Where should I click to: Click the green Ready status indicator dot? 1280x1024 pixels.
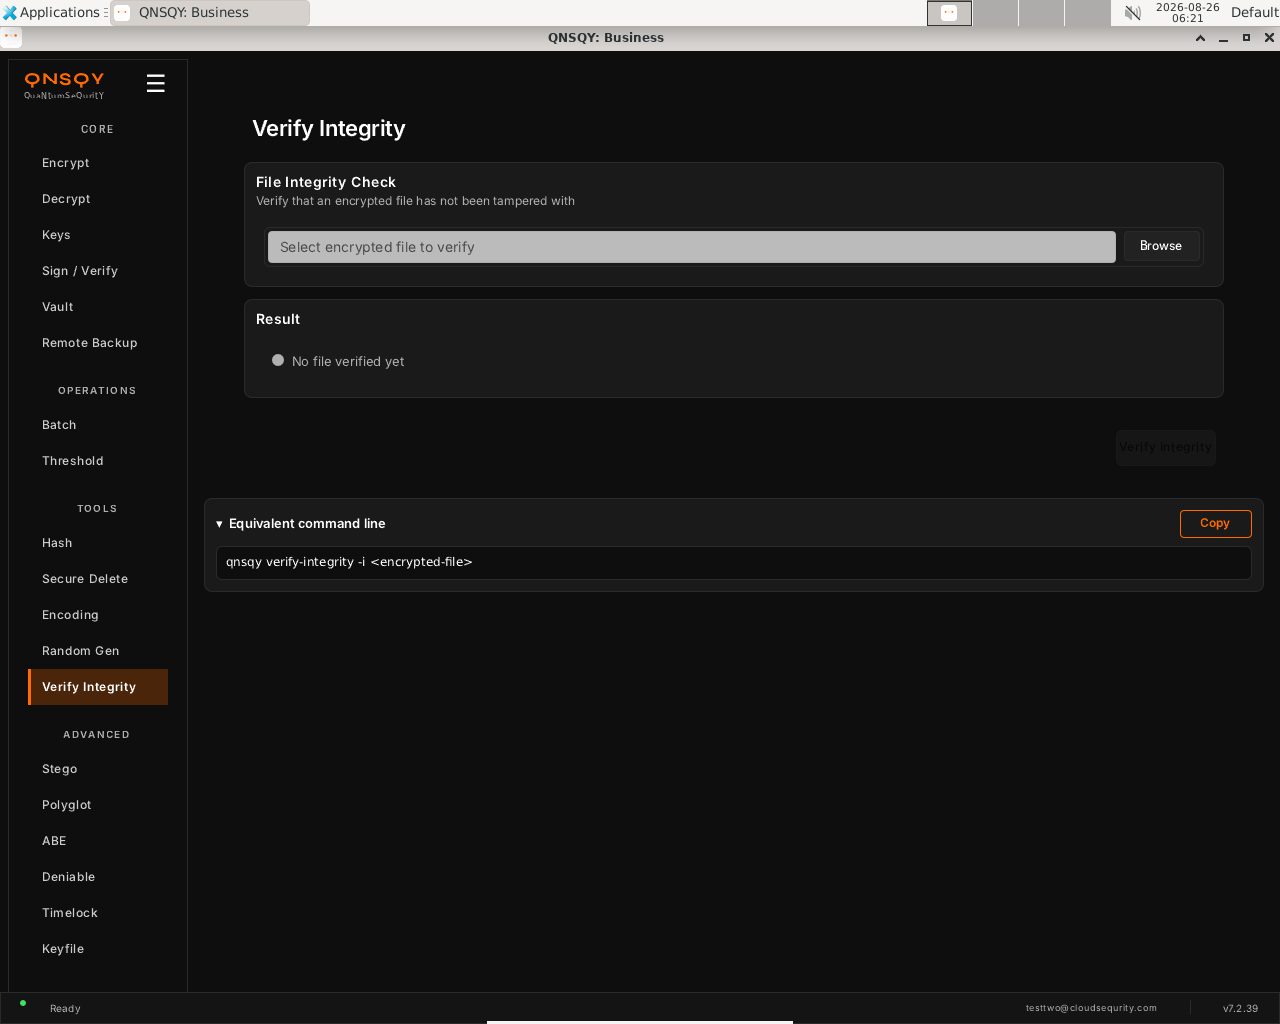click(23, 1003)
